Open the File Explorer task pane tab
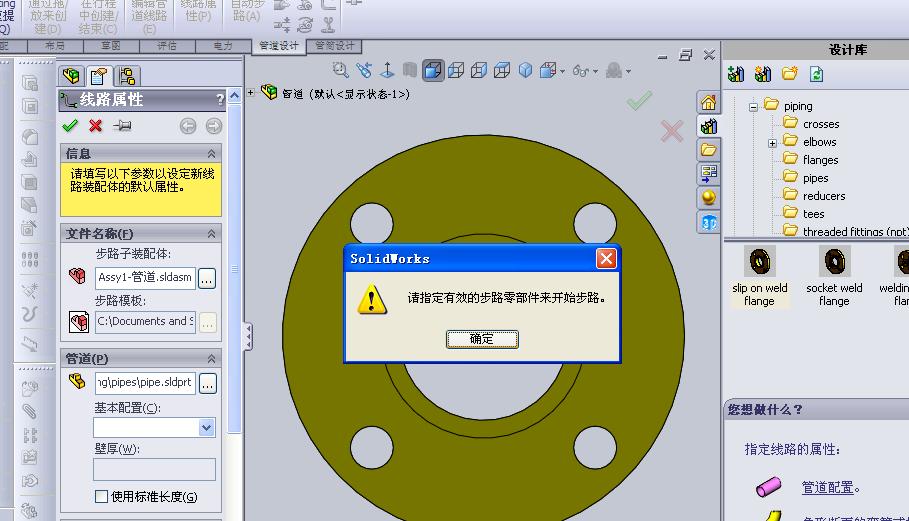909x521 pixels. coord(708,150)
